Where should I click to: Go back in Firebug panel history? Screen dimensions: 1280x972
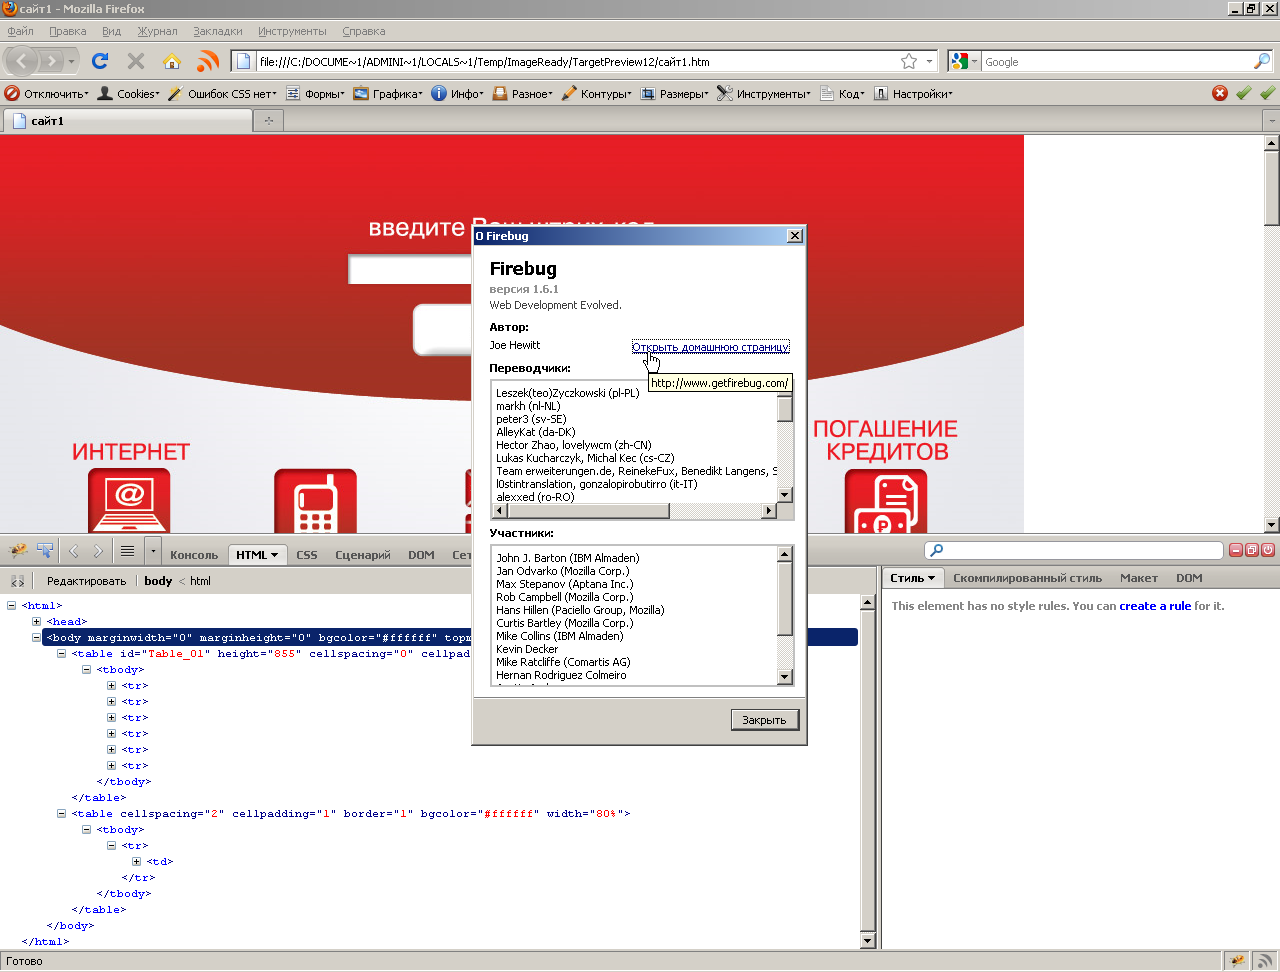click(x=73, y=550)
